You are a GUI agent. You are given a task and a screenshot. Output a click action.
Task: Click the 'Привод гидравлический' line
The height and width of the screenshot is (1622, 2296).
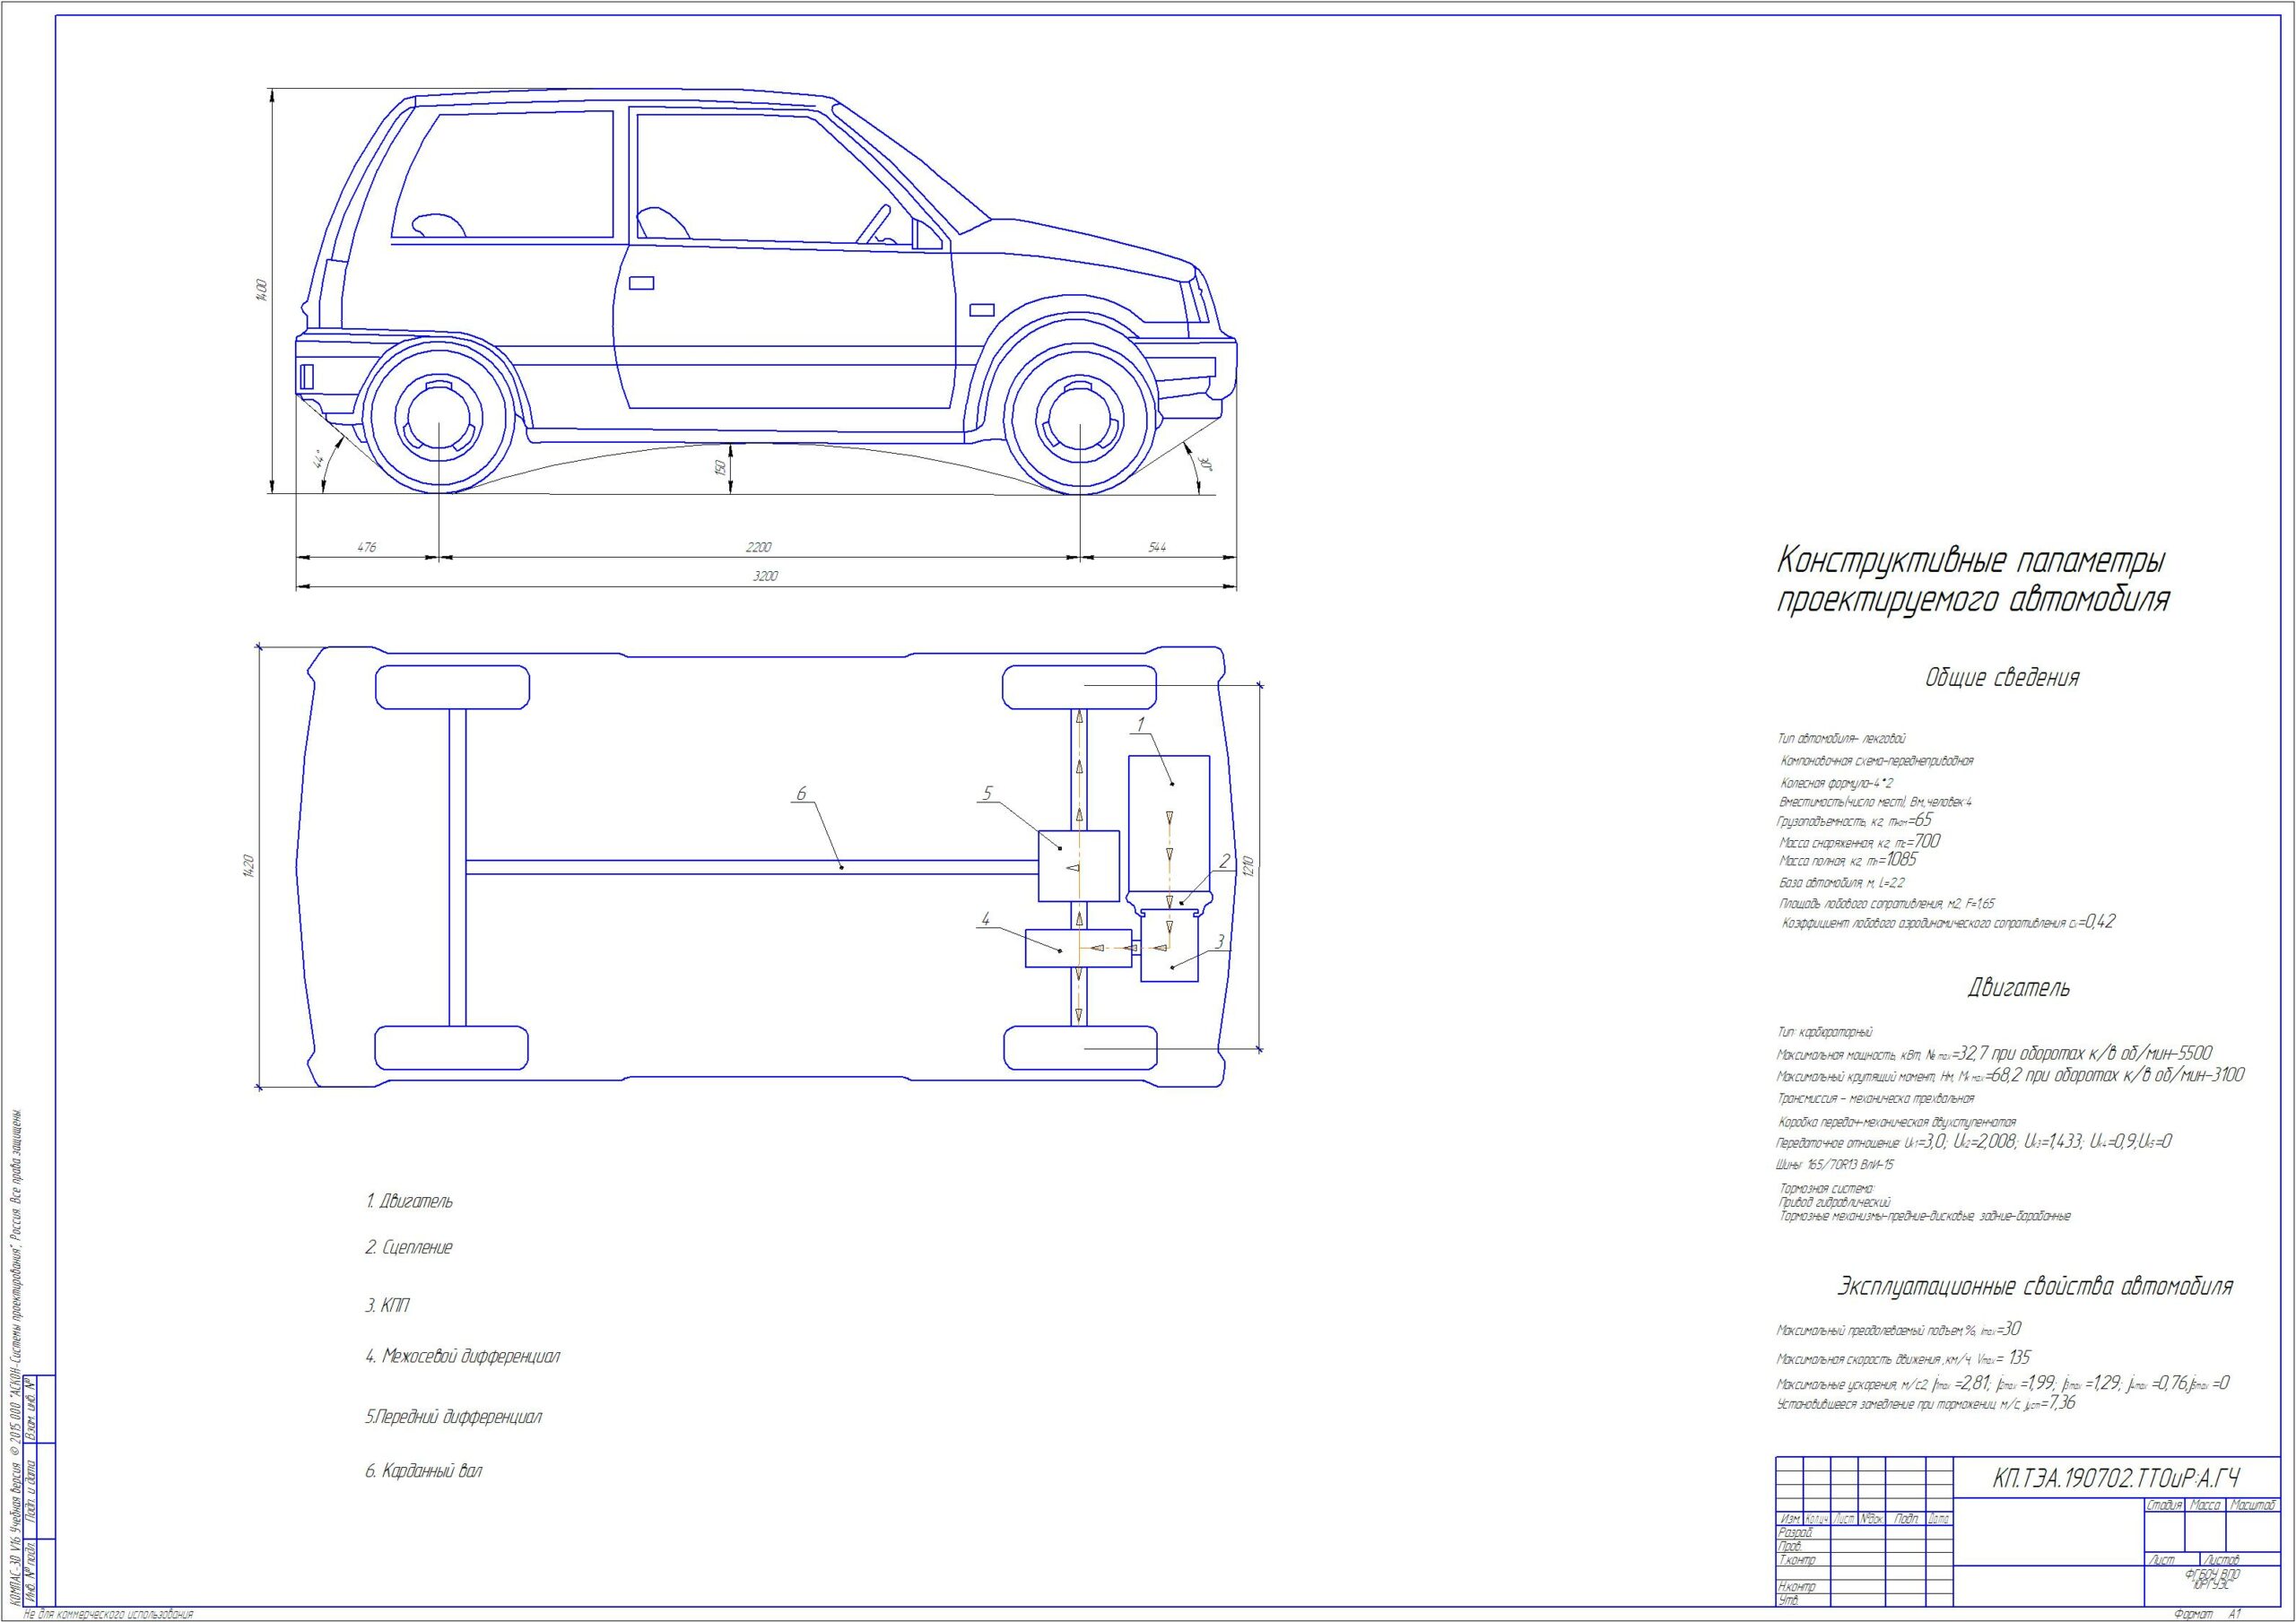coord(1835,1202)
